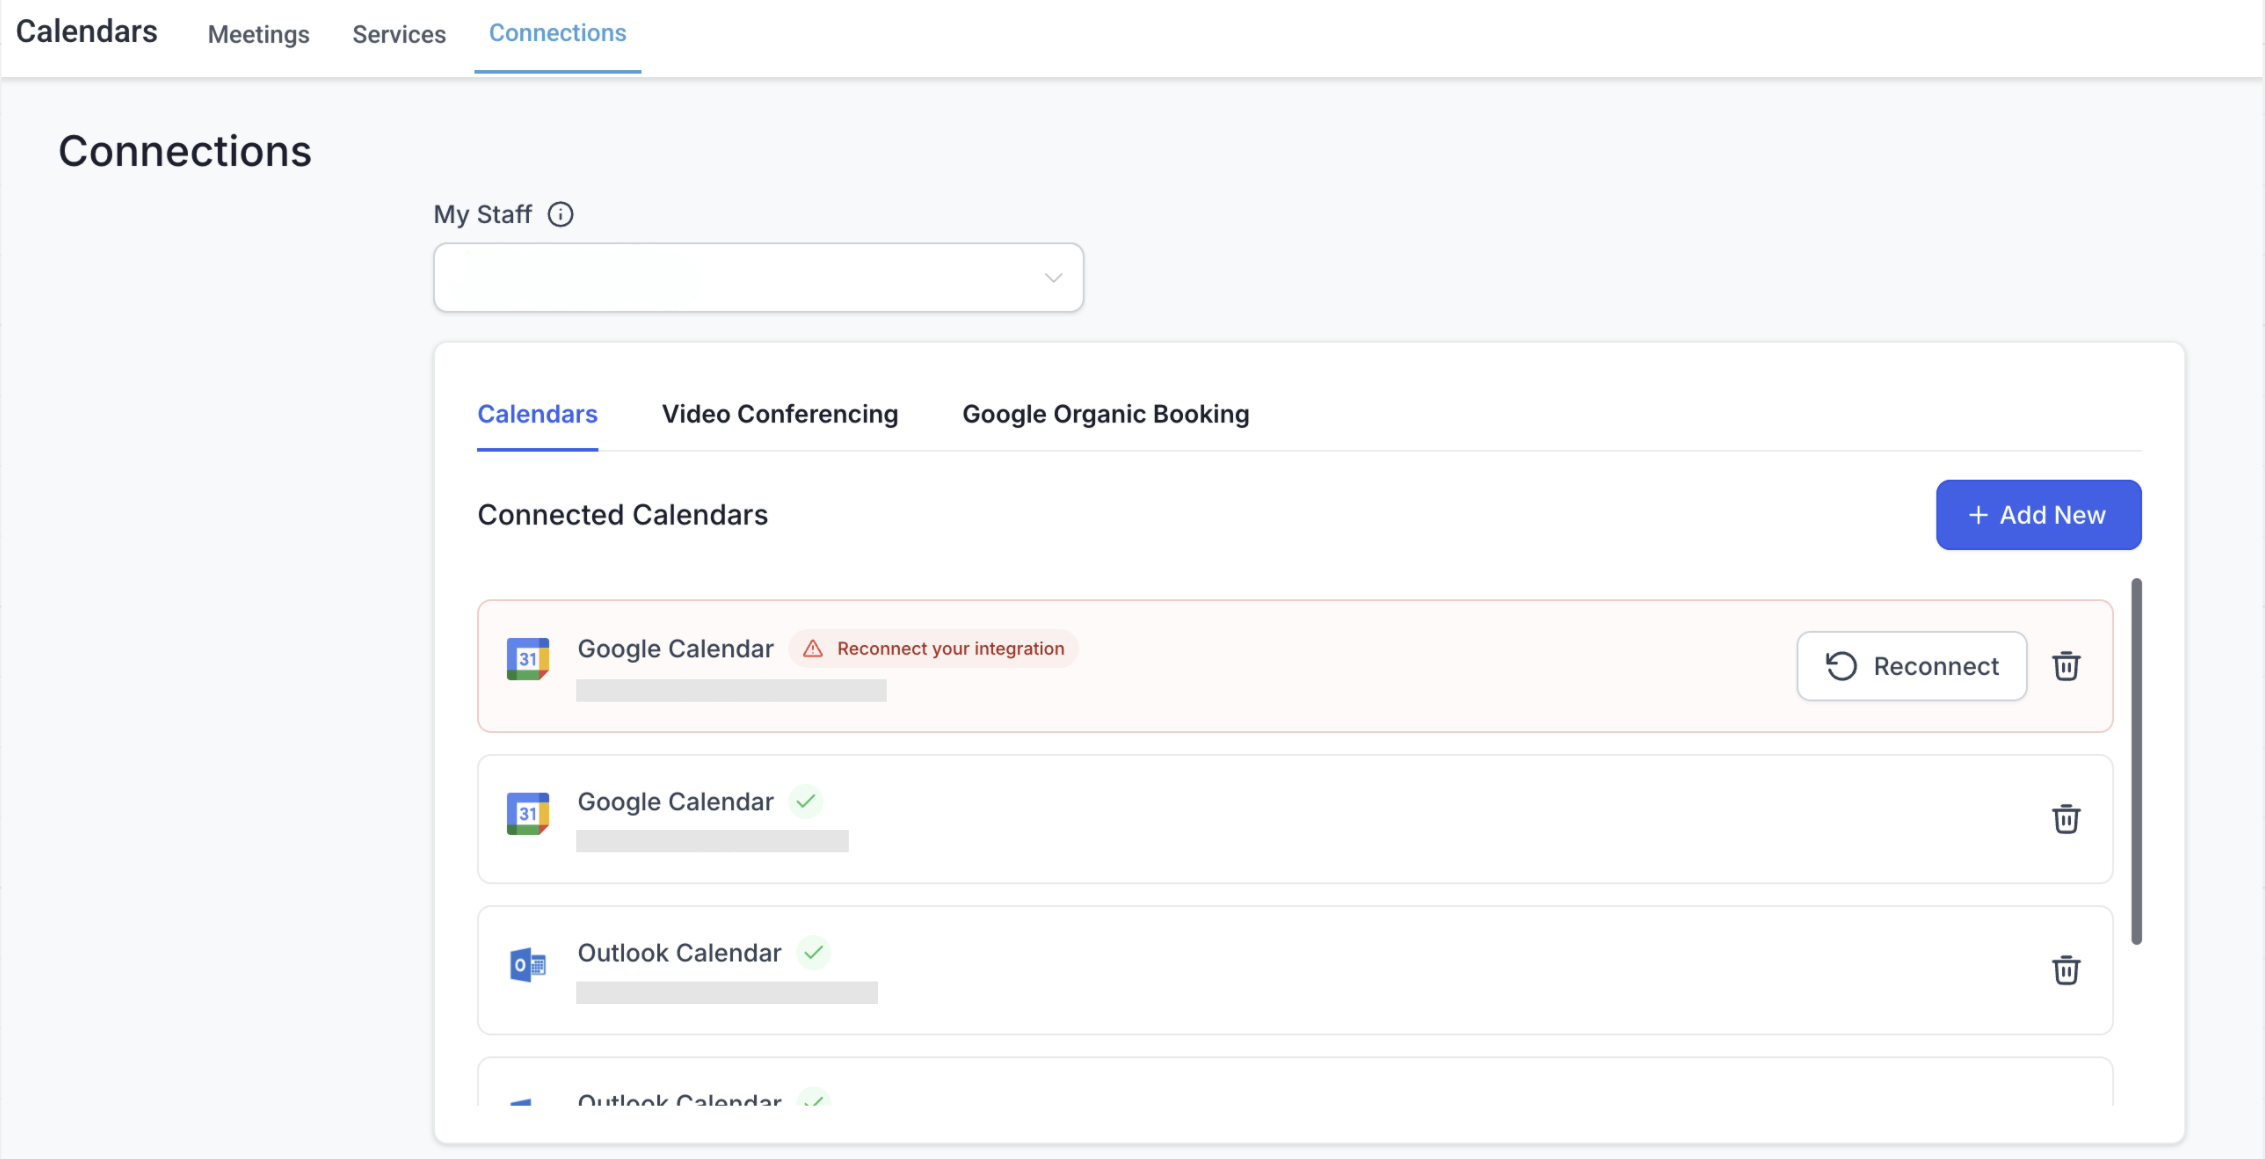Switch to the Video Conferencing tab

(x=779, y=414)
